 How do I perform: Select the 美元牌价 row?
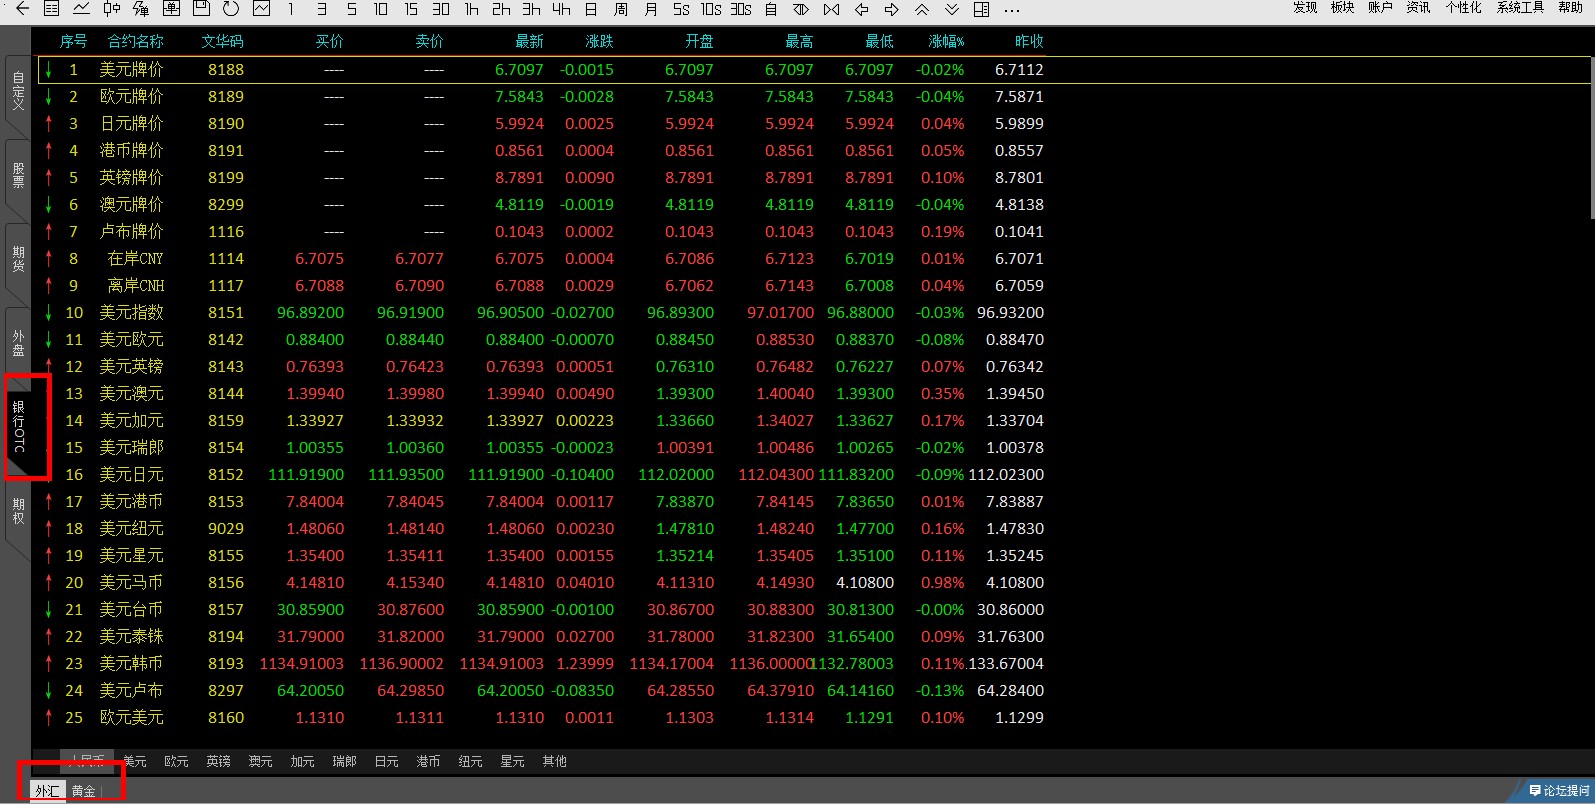click(814, 70)
